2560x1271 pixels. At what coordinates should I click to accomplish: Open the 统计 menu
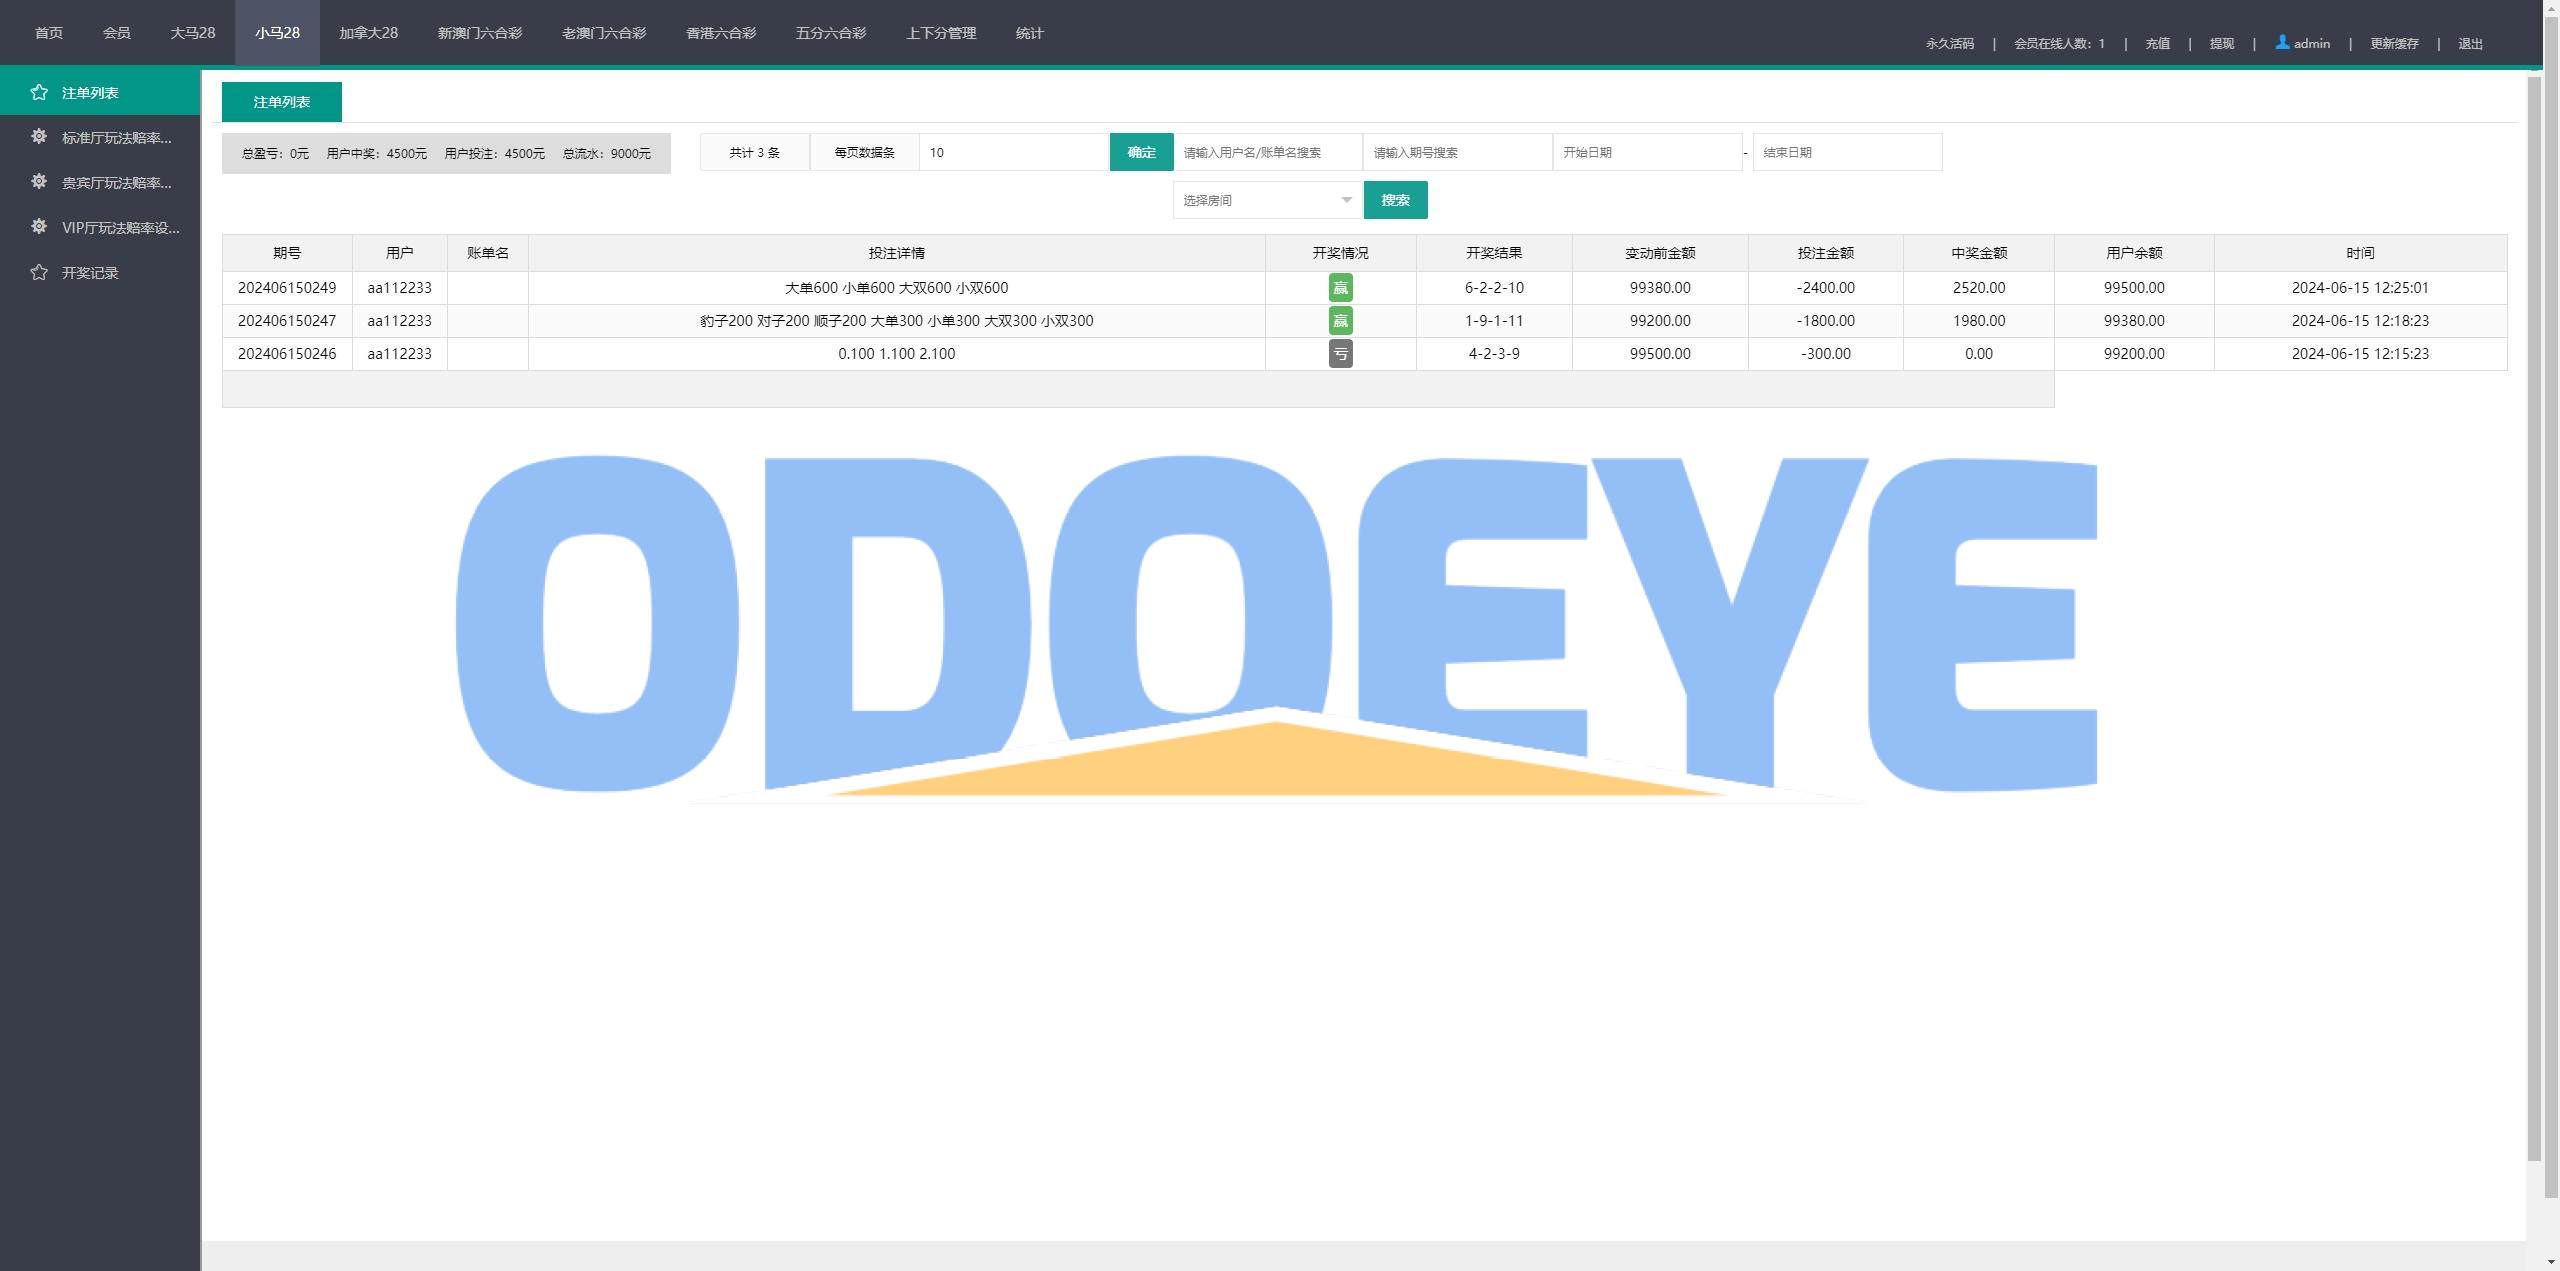[x=1030, y=33]
